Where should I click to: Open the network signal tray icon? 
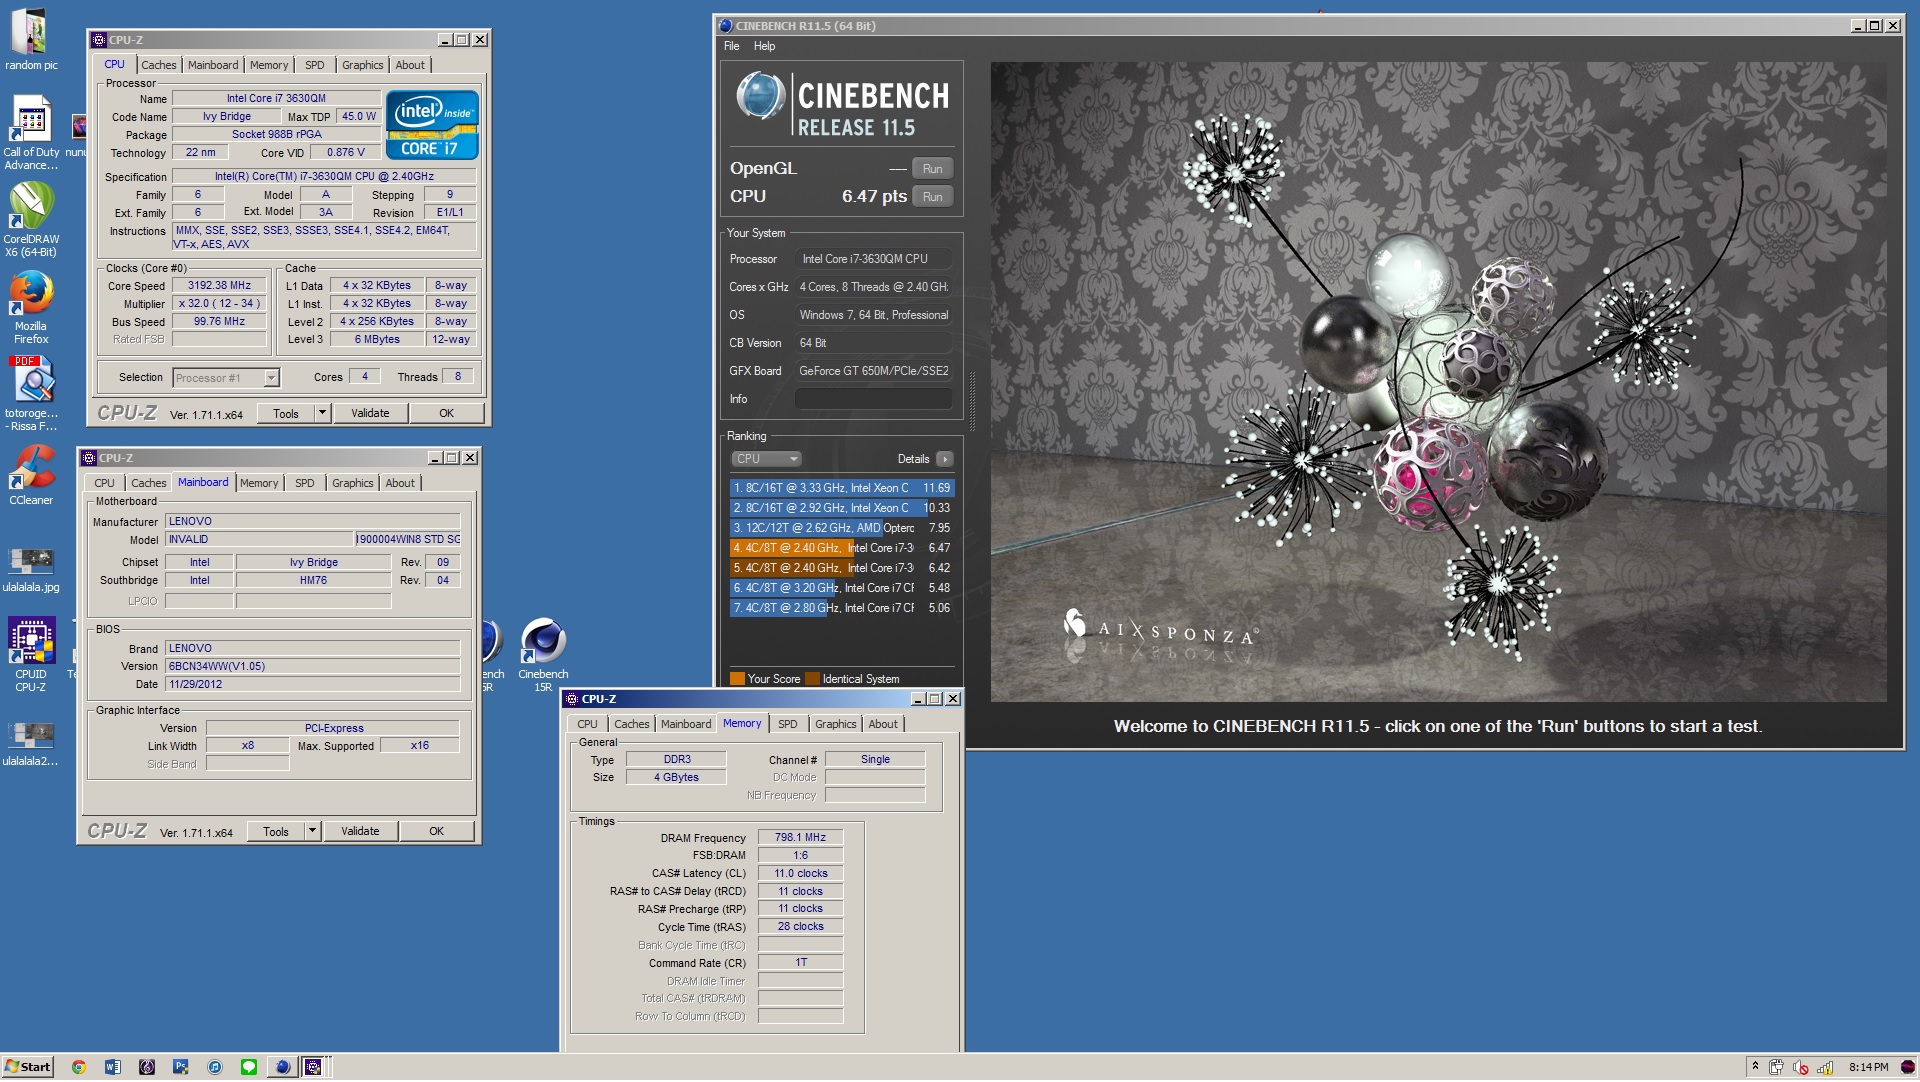1826,1068
